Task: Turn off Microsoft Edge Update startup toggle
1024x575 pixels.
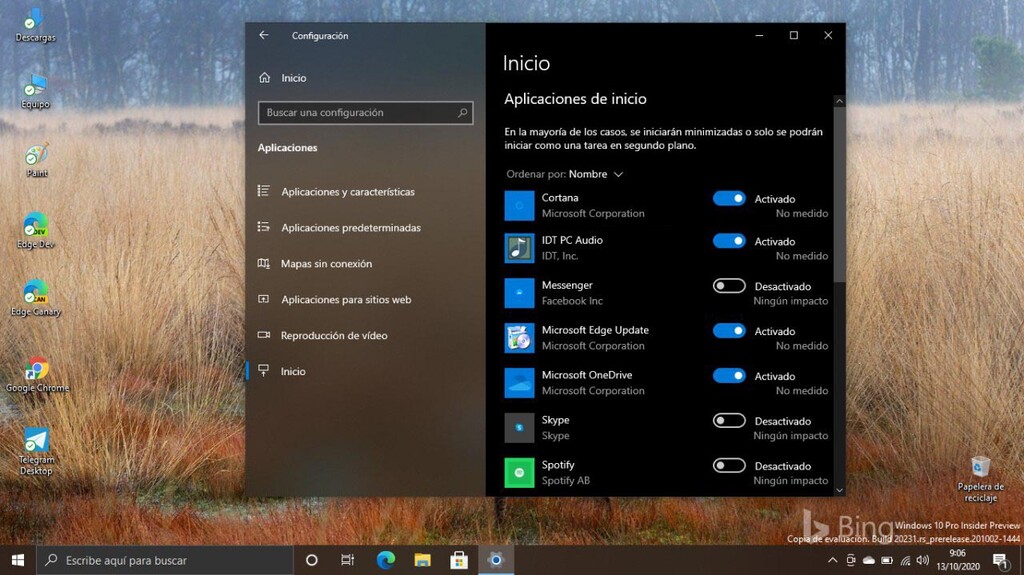Action: point(729,331)
